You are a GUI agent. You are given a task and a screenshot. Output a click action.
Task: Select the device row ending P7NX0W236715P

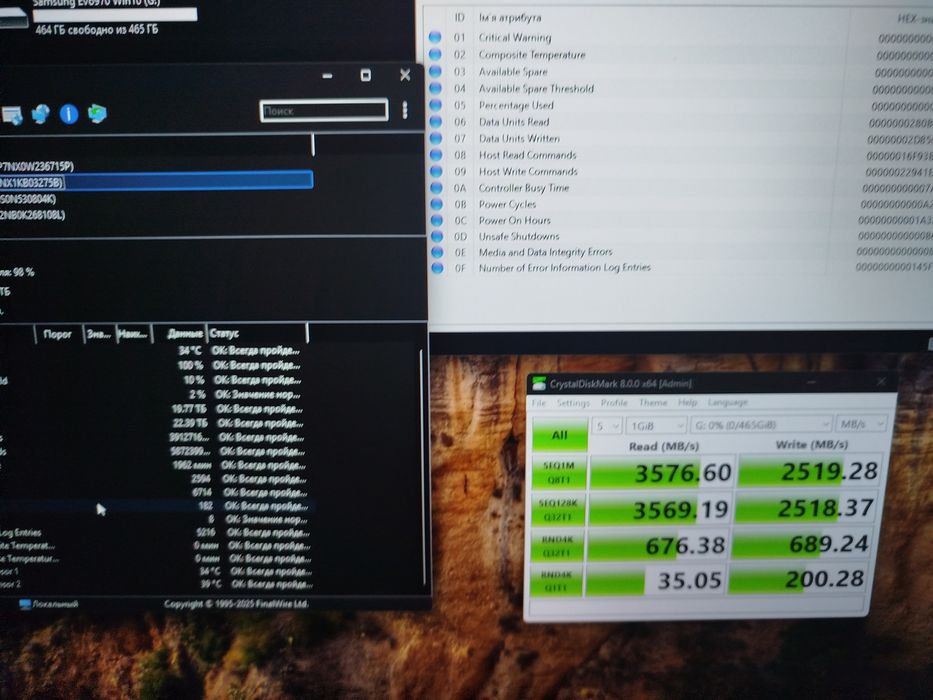pyautogui.click(x=156, y=166)
